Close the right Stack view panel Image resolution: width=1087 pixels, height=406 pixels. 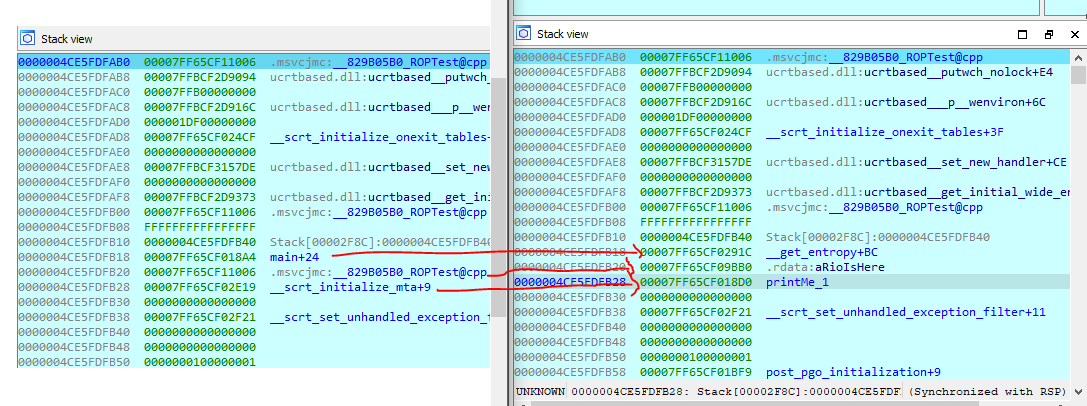tap(1073, 34)
